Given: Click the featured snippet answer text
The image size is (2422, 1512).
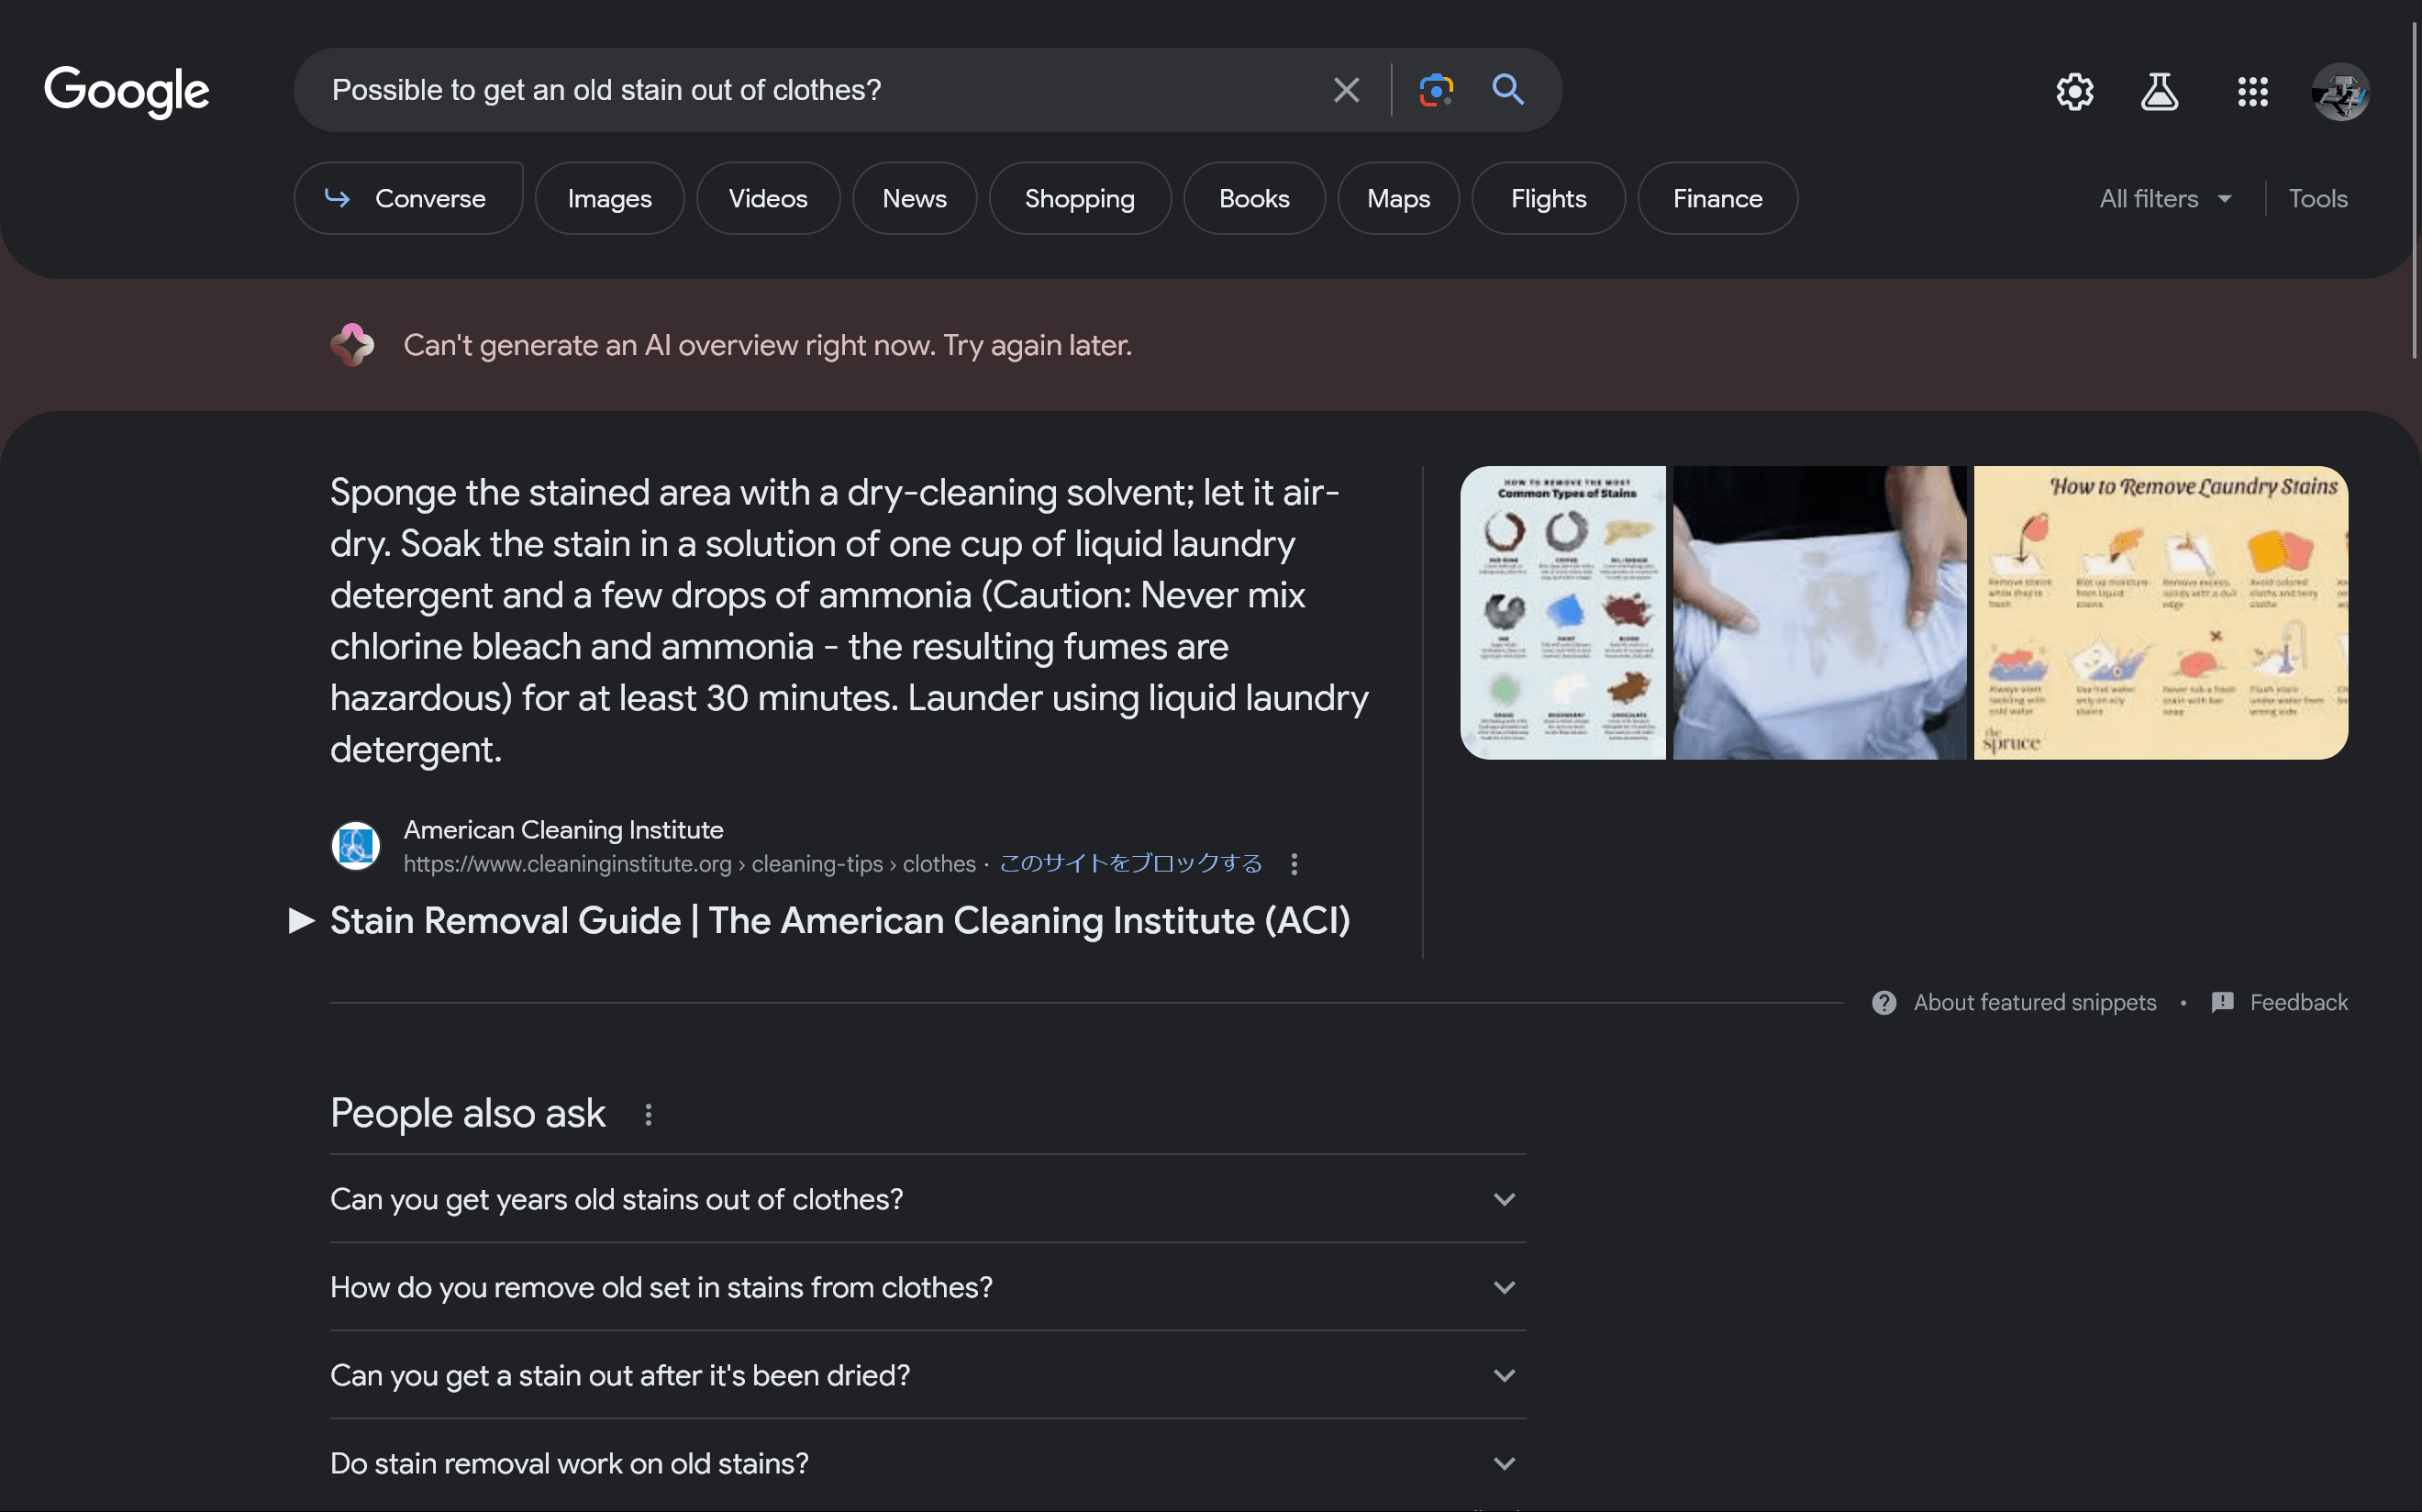Looking at the screenshot, I should tap(849, 620).
